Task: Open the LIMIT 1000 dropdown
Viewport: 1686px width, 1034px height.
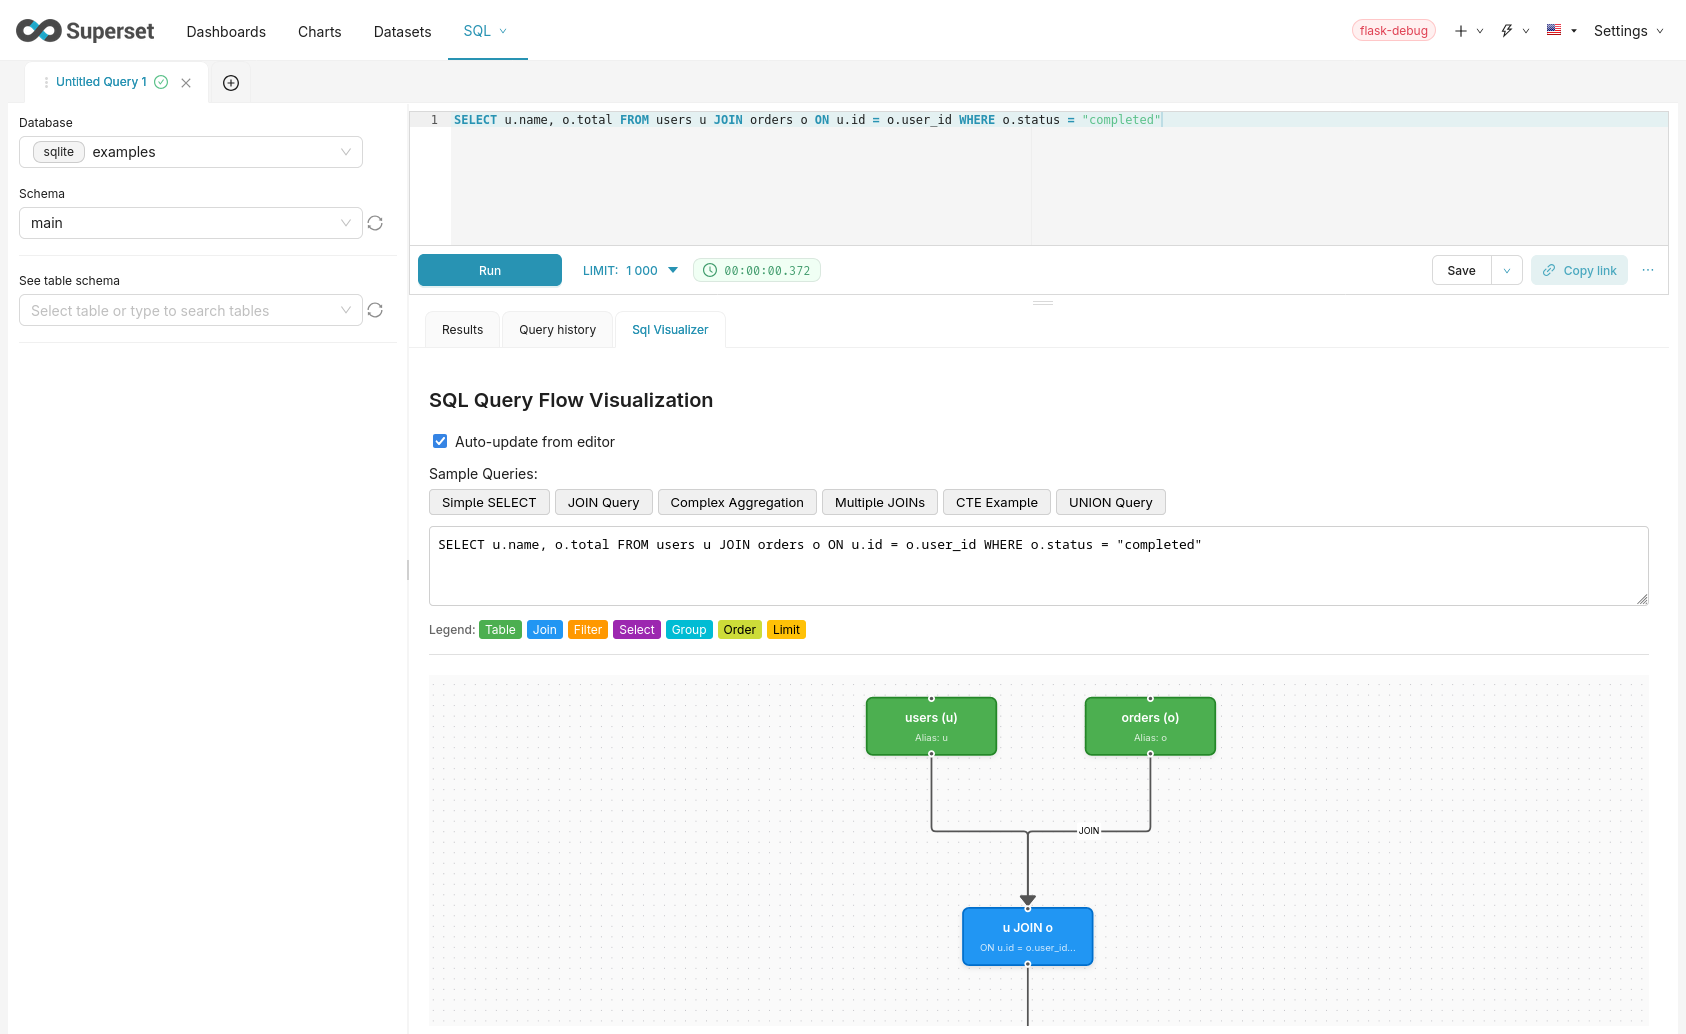Action: click(673, 270)
